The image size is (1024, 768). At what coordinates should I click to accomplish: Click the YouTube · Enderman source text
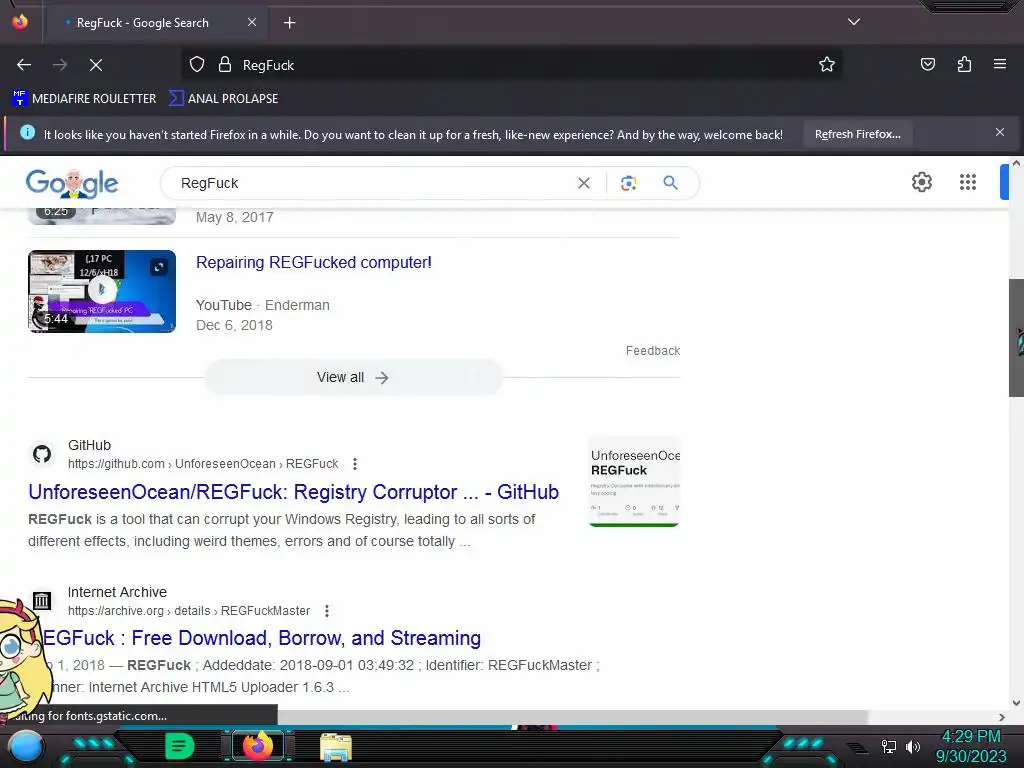tap(263, 305)
